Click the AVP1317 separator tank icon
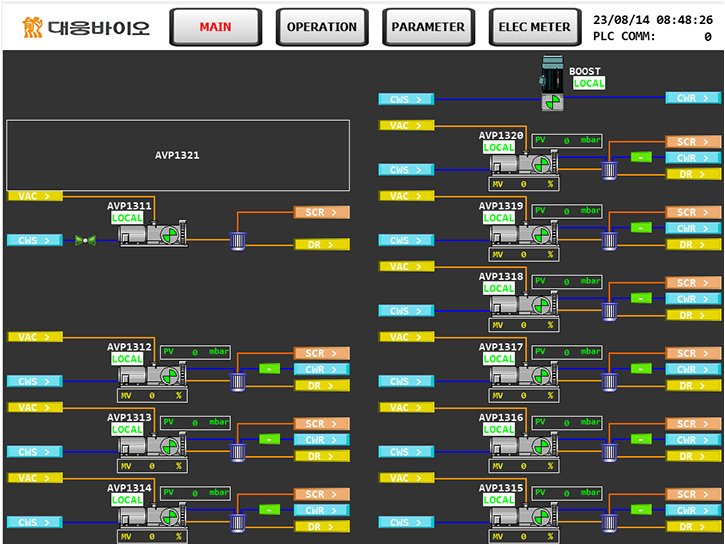This screenshot has height=545, width=725. click(x=609, y=382)
